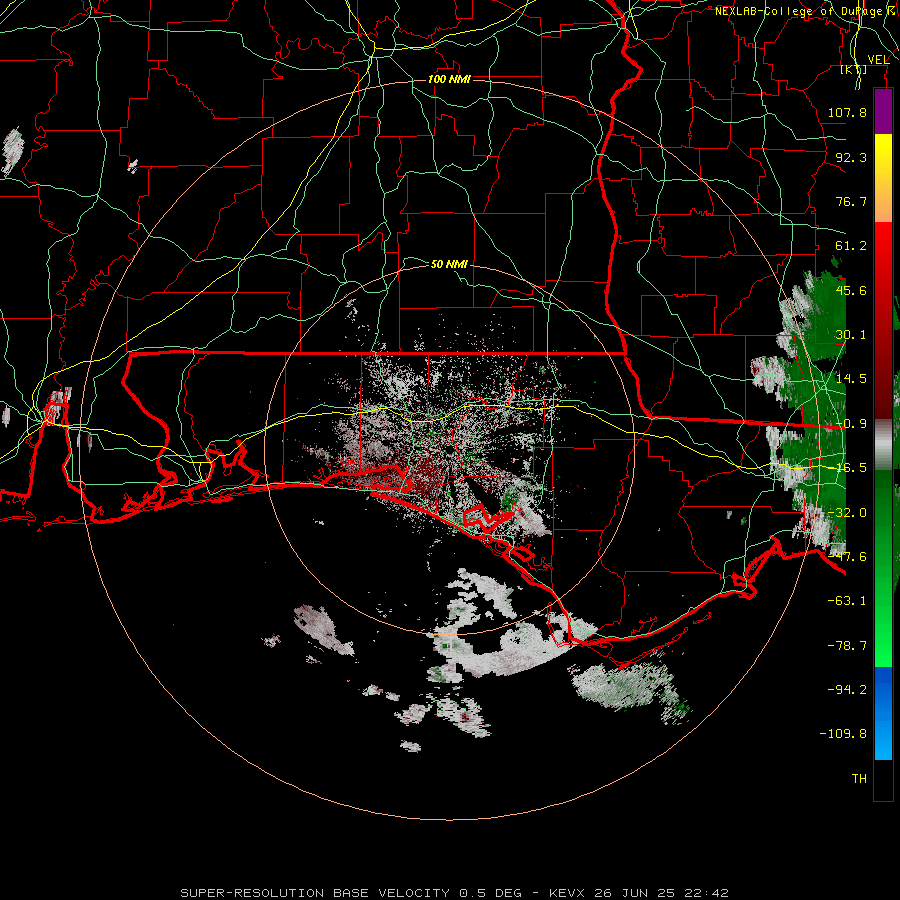This screenshot has height=900, width=900.
Task: Select the -63.1 legend value
Action: coord(847,601)
